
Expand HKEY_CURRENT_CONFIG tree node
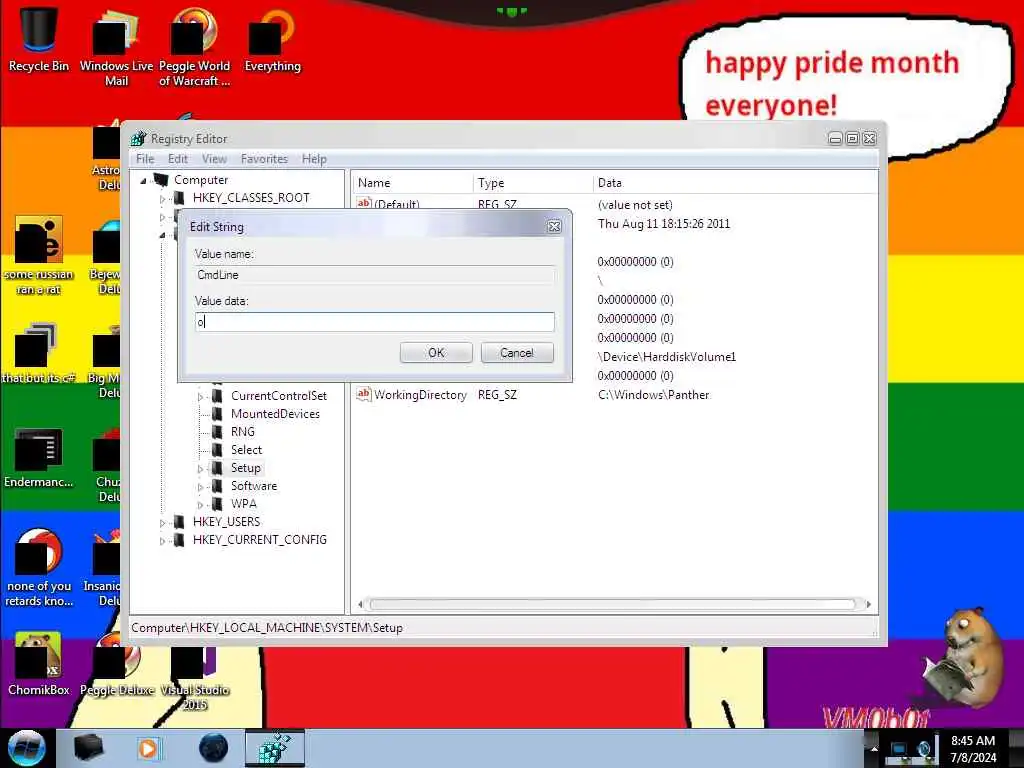click(162, 541)
